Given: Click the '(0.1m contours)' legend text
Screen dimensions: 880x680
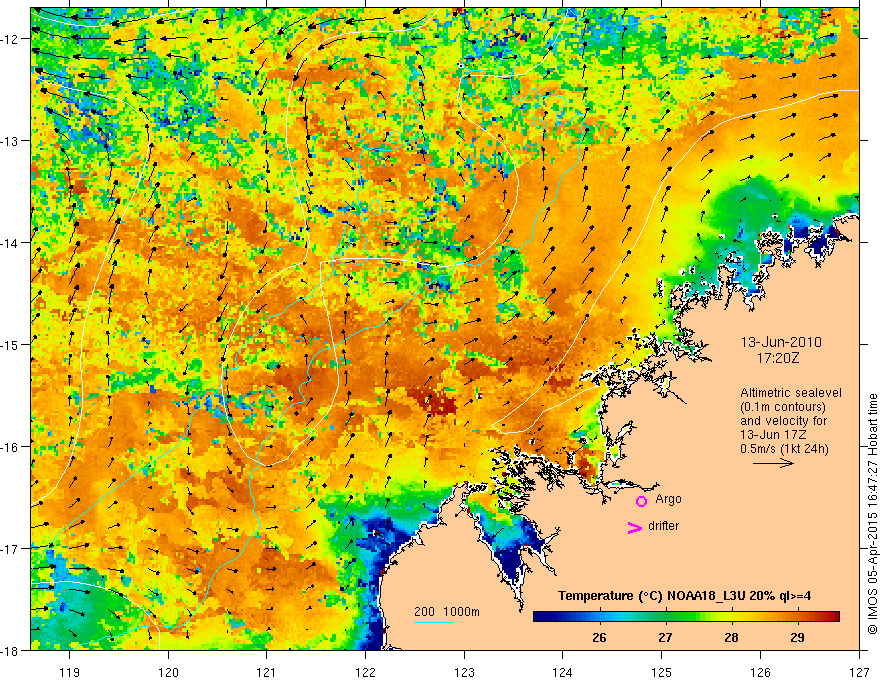Looking at the screenshot, I should (x=783, y=407).
